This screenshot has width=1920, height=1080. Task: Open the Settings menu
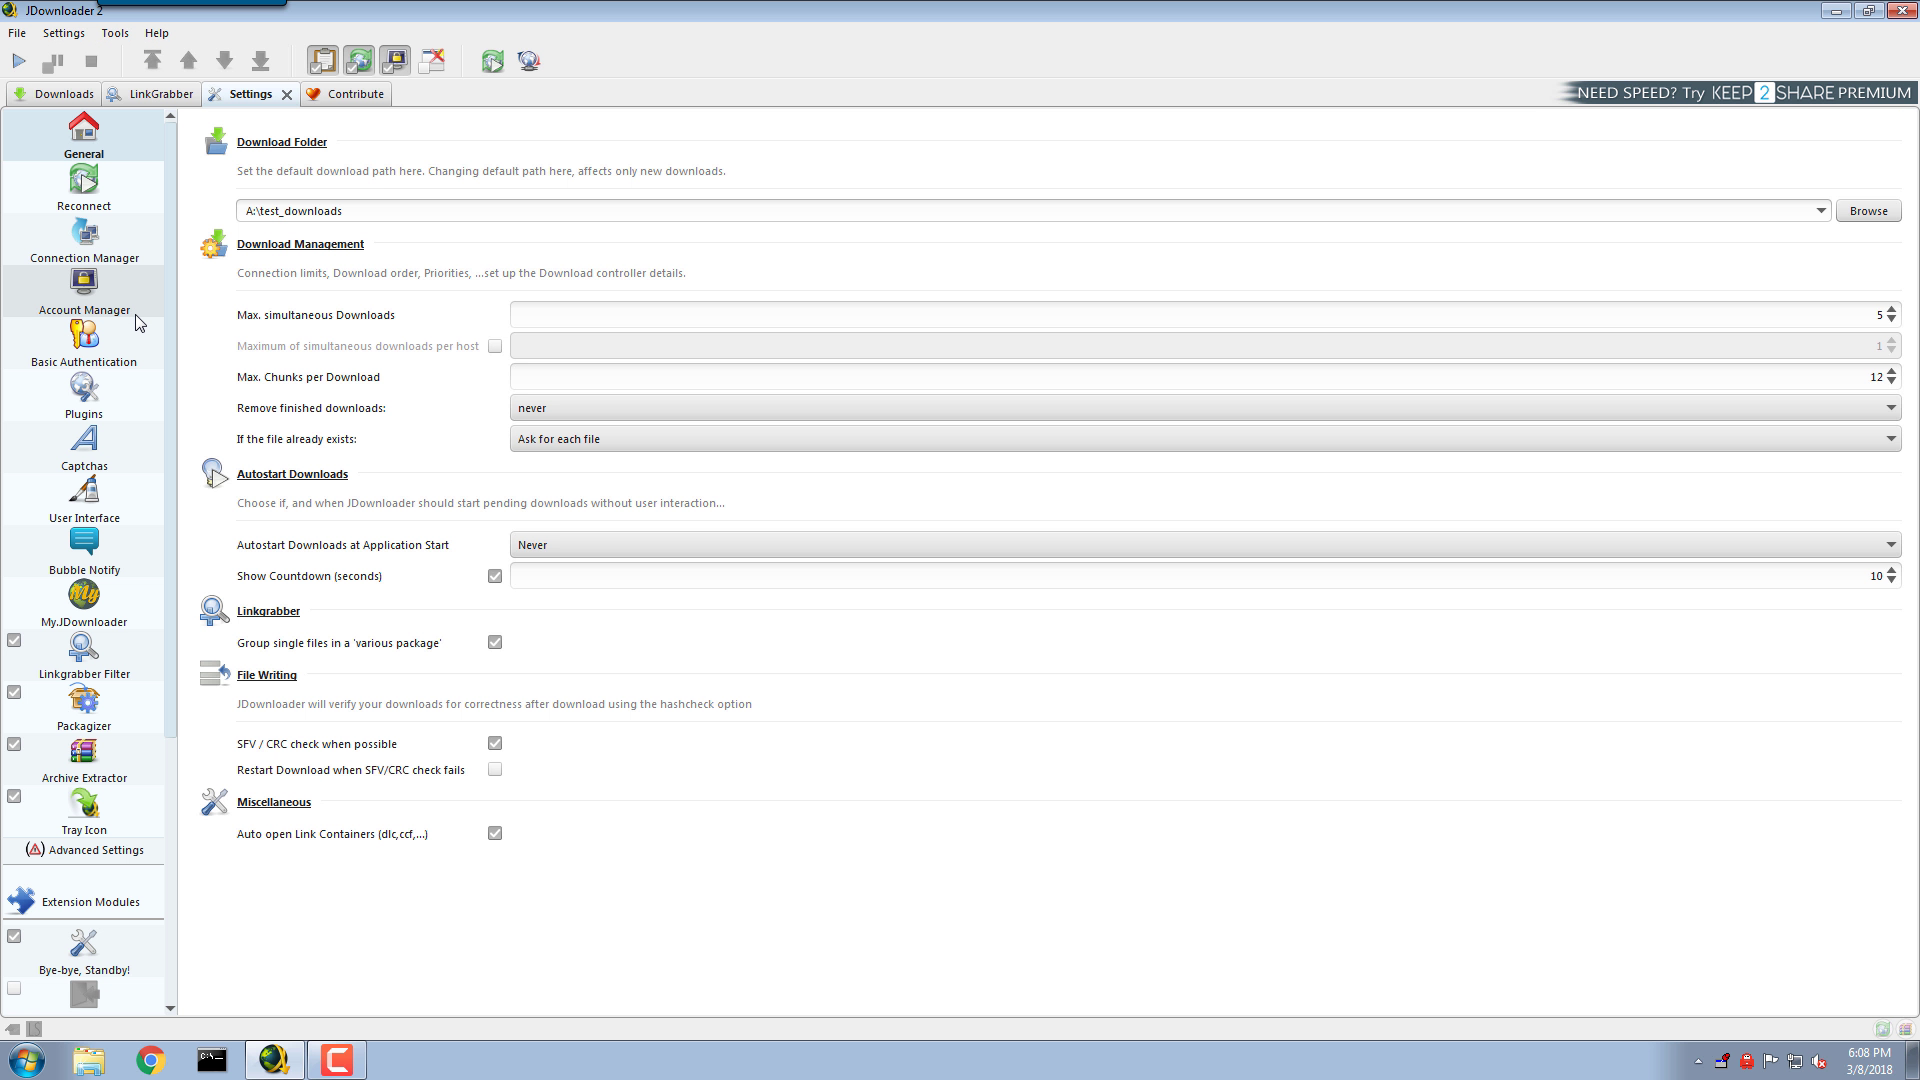[x=64, y=33]
